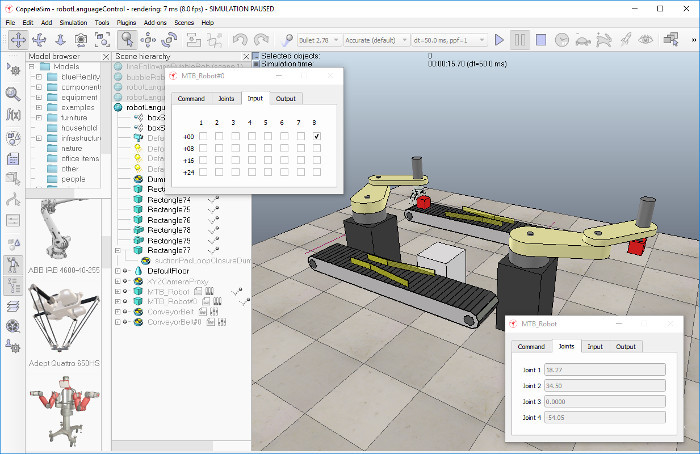The width and height of the screenshot is (700, 454).
Task: Check input bit 2 in +08 row
Action: tap(219, 148)
